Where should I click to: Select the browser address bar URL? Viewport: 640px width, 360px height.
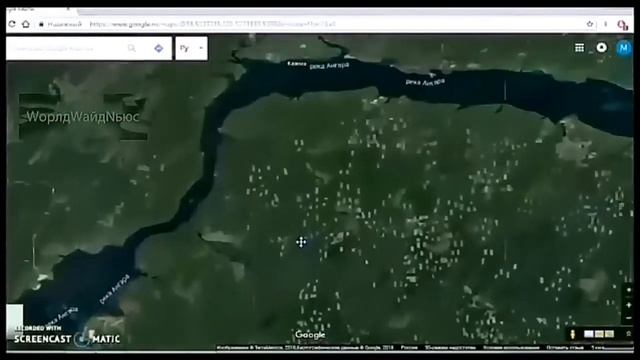tap(212, 24)
